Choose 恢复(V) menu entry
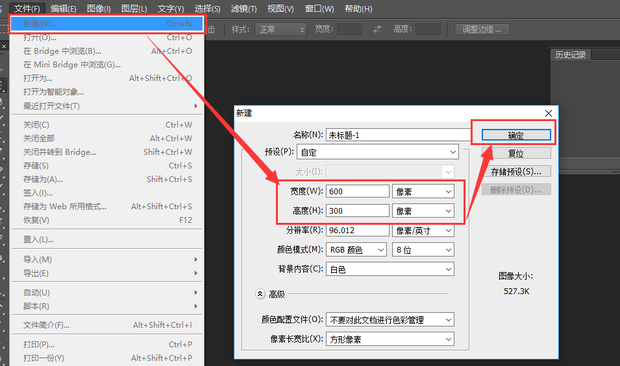This screenshot has width=620, height=366. coord(107,220)
